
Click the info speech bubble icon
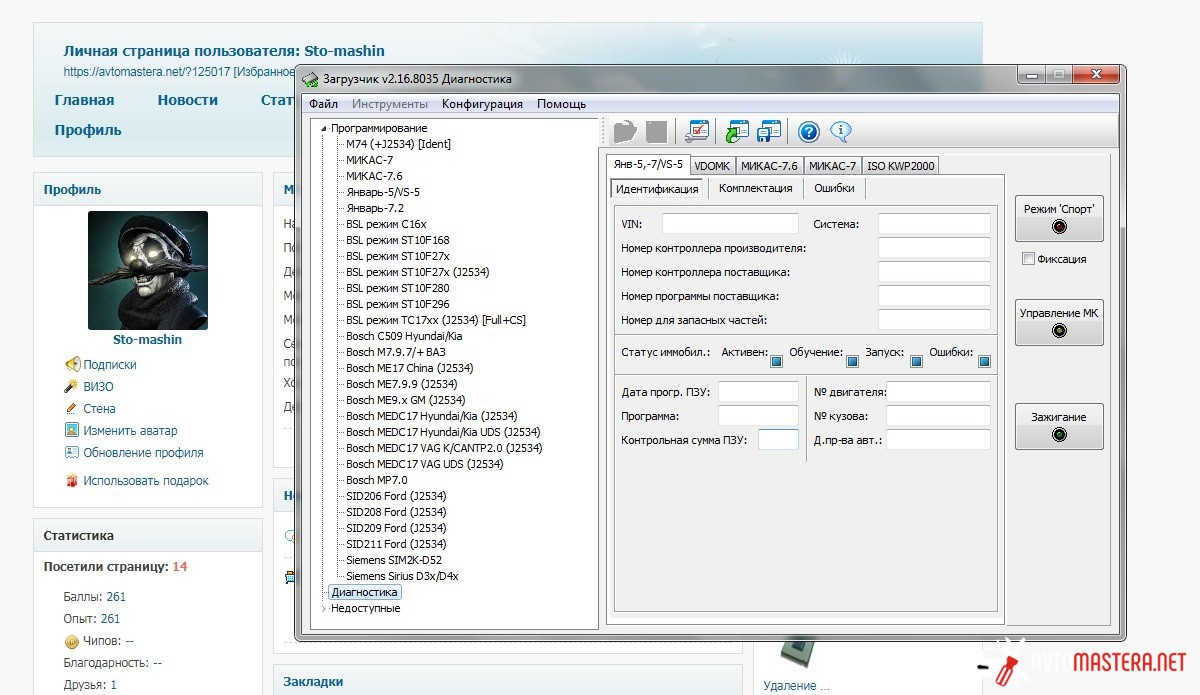click(840, 131)
